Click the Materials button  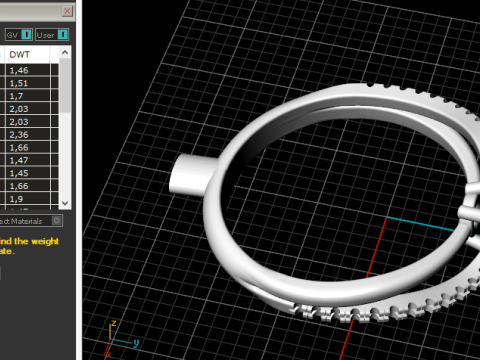31,221
